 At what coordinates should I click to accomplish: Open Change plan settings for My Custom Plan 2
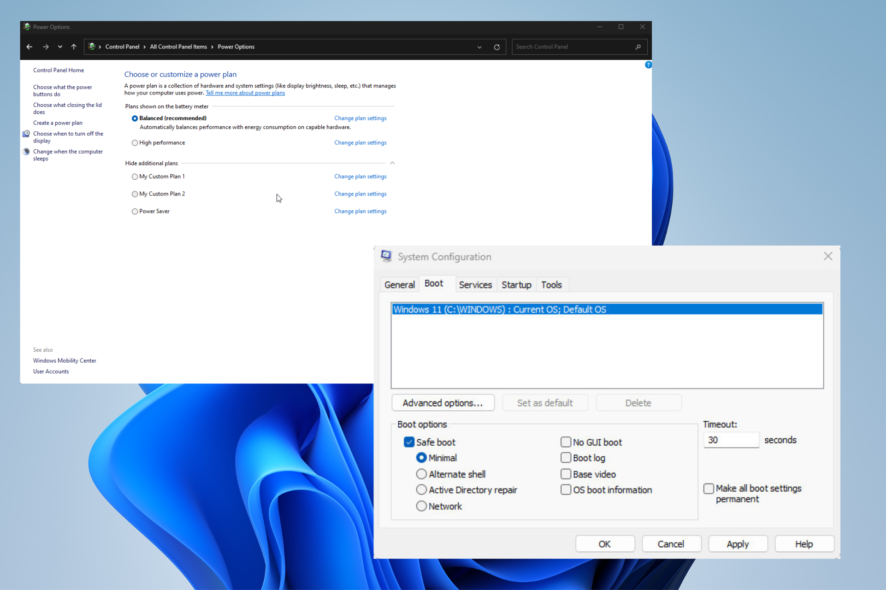[361, 194]
